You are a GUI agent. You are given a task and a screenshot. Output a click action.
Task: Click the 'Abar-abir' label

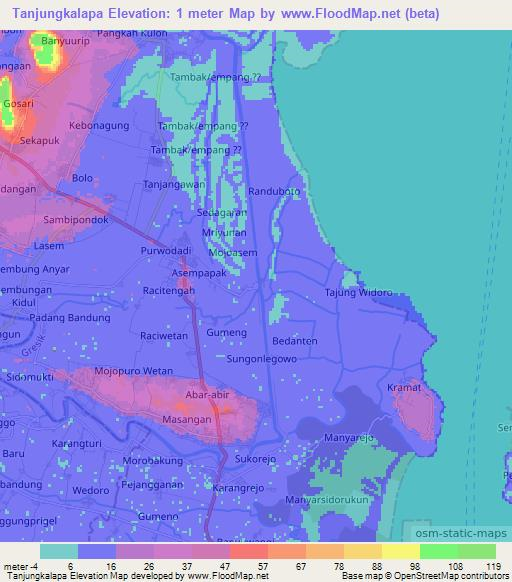[x=207, y=395]
